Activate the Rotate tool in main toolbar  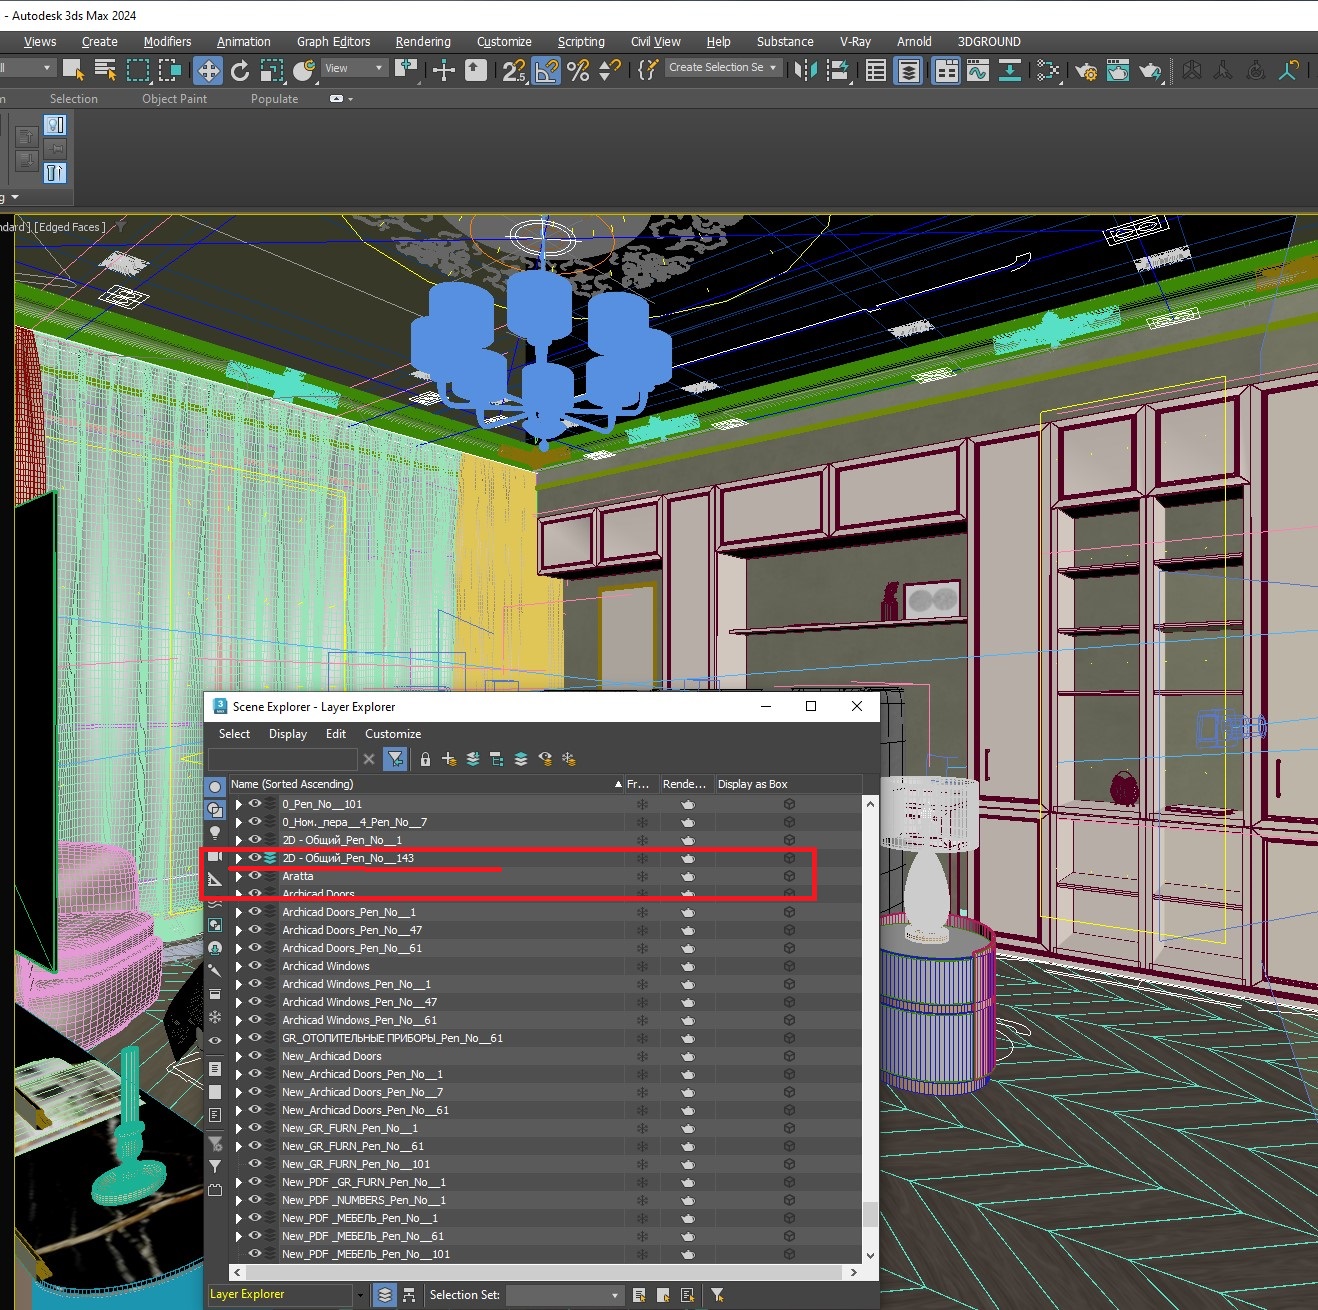pyautogui.click(x=240, y=70)
